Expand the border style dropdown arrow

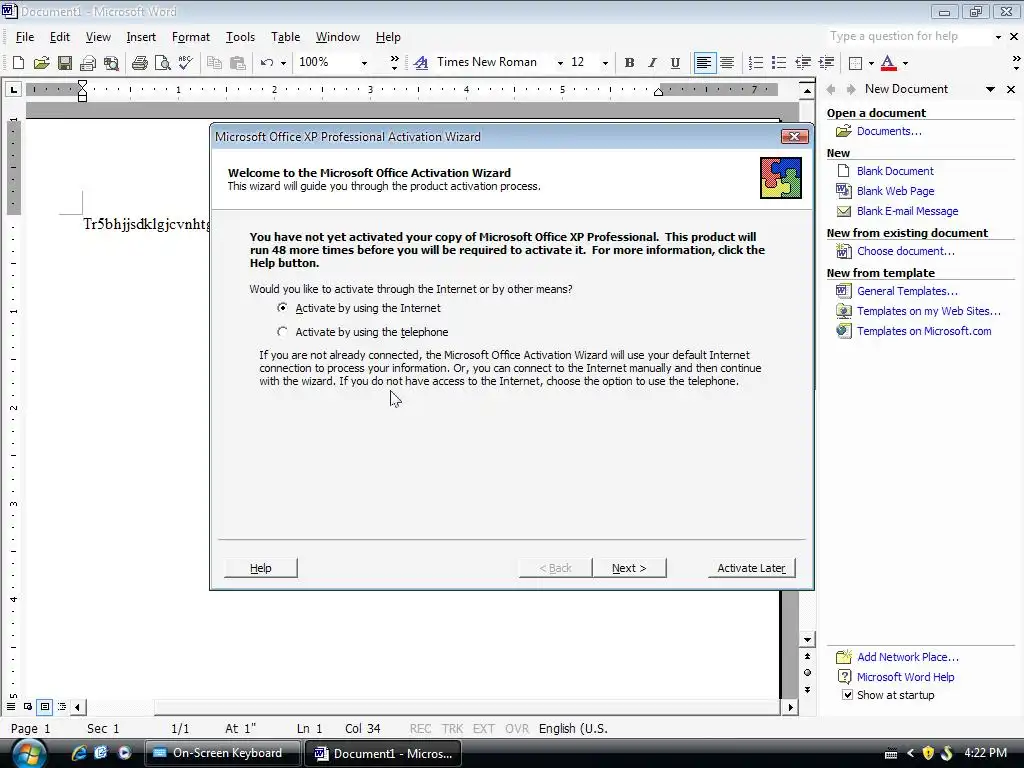[871, 63]
